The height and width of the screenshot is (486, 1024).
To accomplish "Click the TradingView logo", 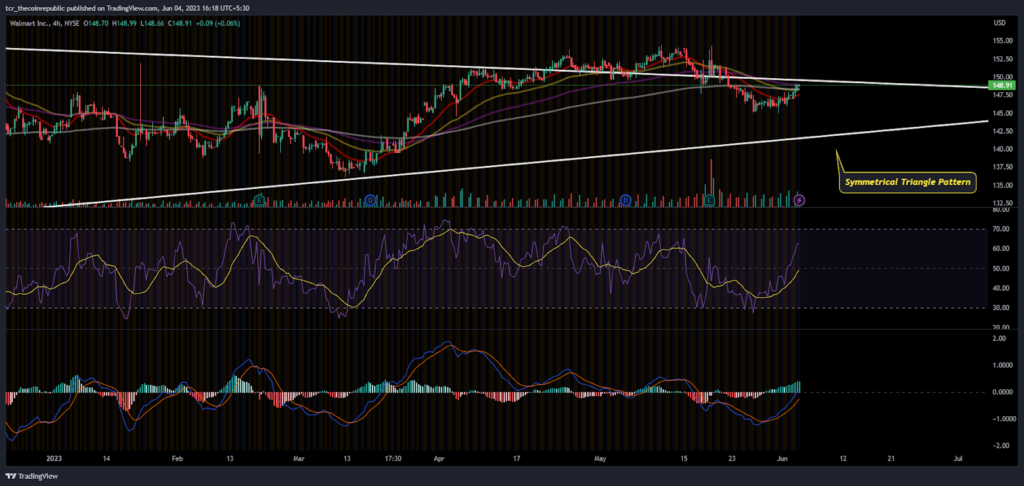I will [x=33, y=476].
